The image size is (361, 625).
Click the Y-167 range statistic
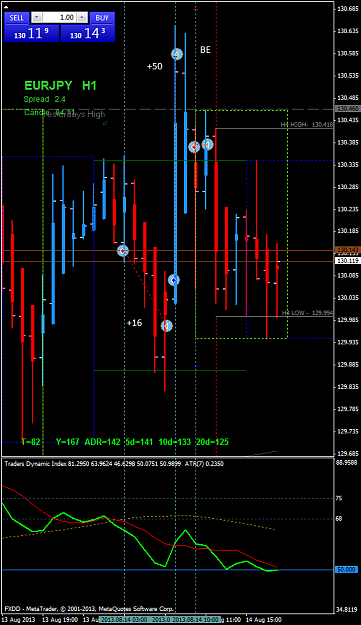click(x=68, y=442)
